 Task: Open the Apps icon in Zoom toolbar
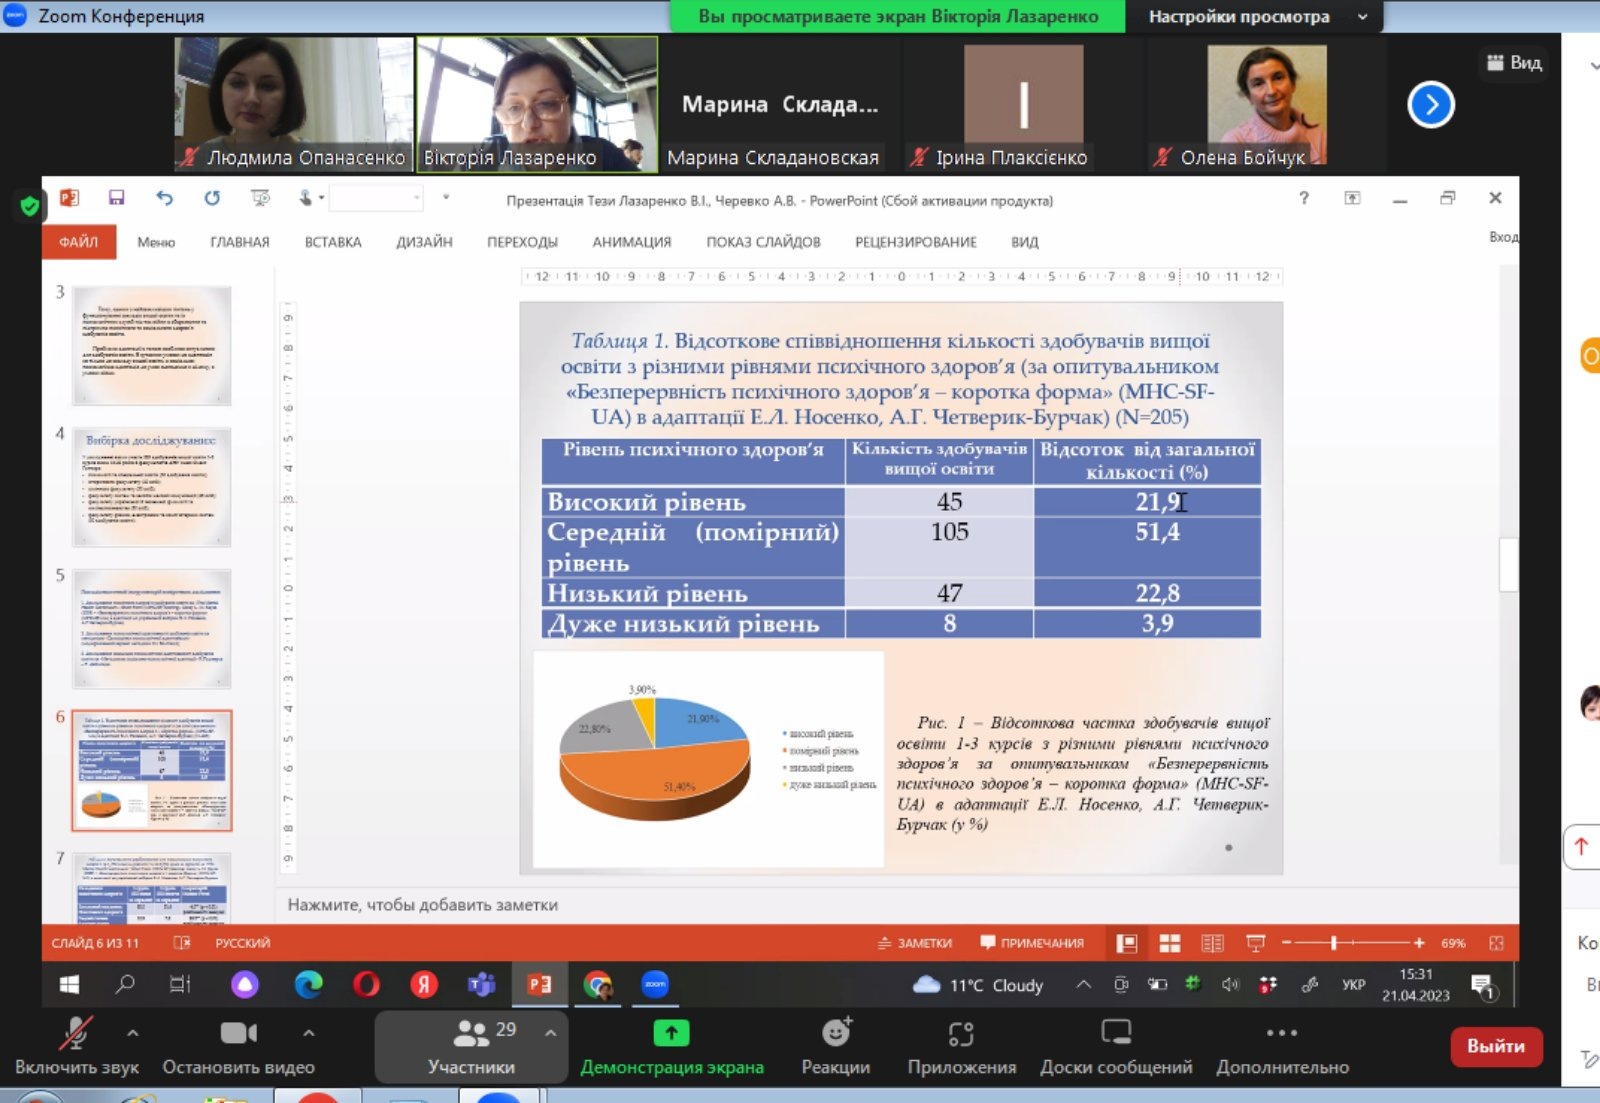coord(961,1033)
